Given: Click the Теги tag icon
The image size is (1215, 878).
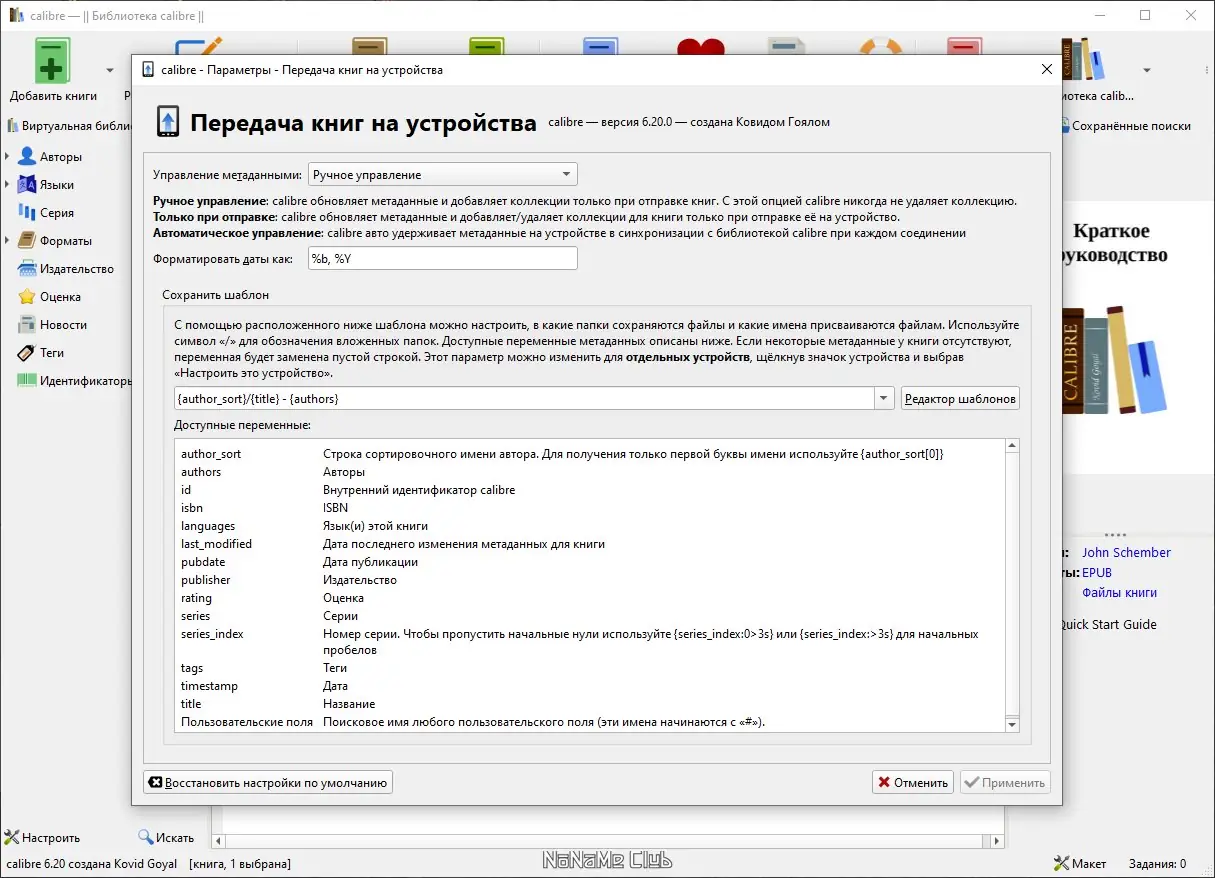Looking at the screenshot, I should [27, 353].
